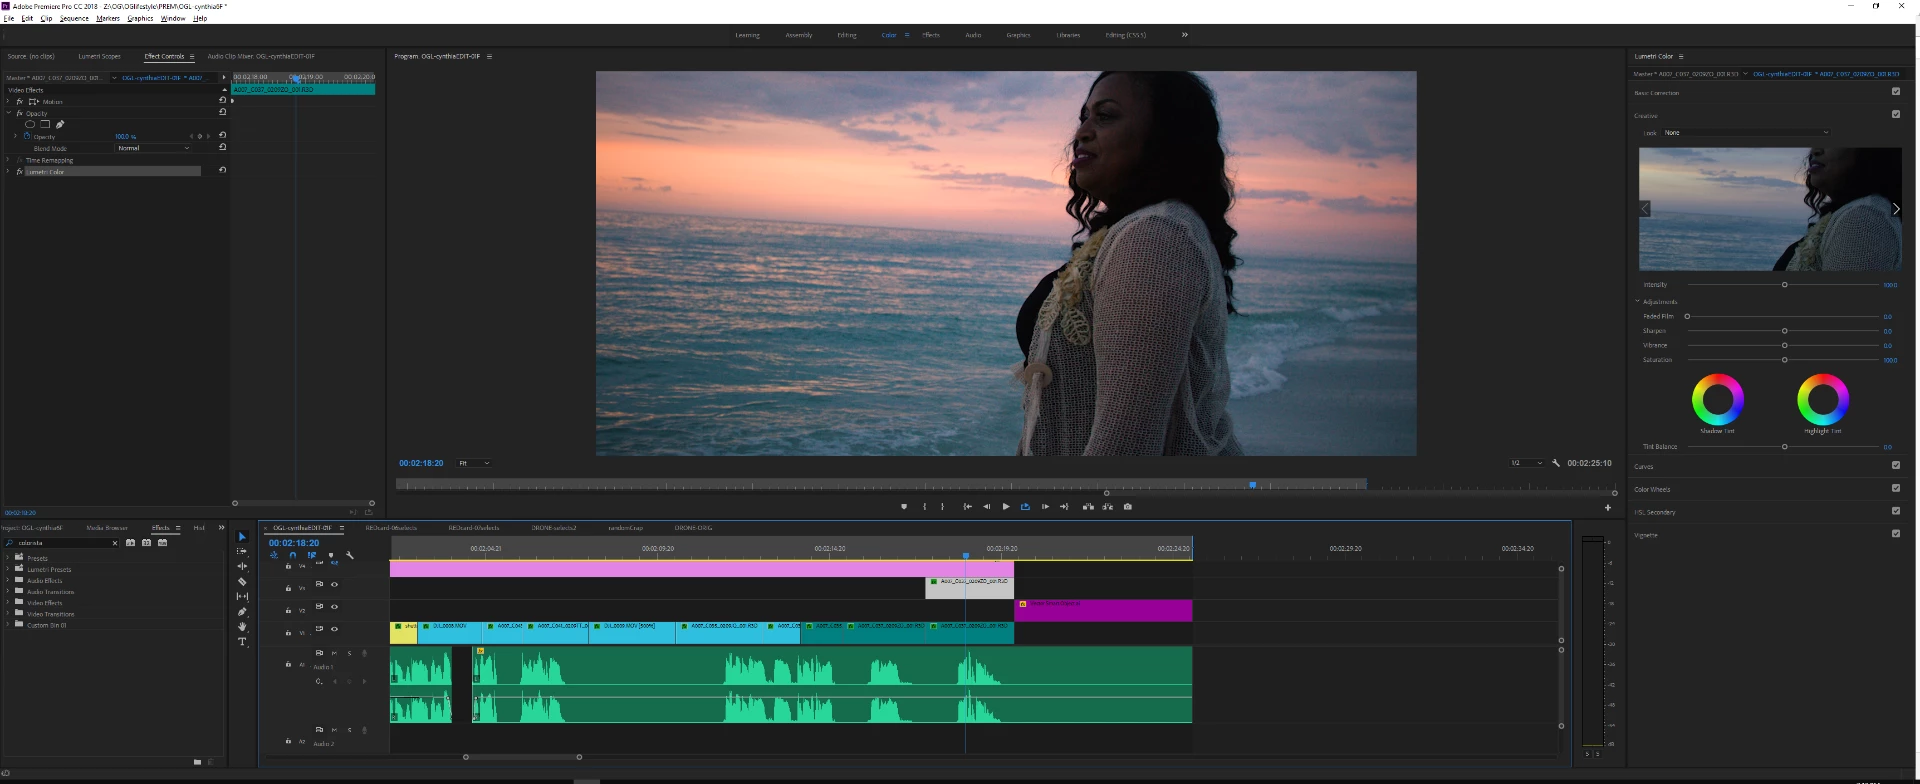Viewport: 1920px width, 784px height.
Task: Hide track V1 with eye icon
Action: pyautogui.click(x=335, y=629)
